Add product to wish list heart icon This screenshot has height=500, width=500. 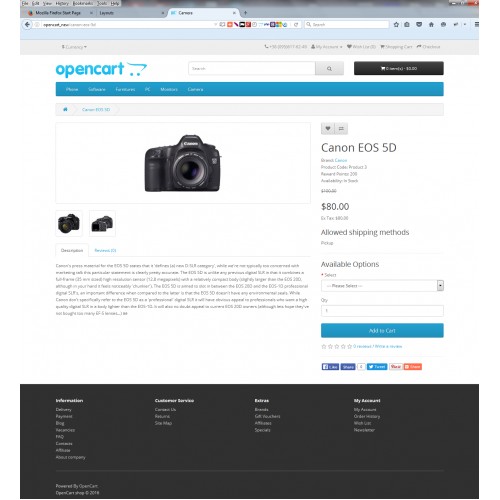328,128
